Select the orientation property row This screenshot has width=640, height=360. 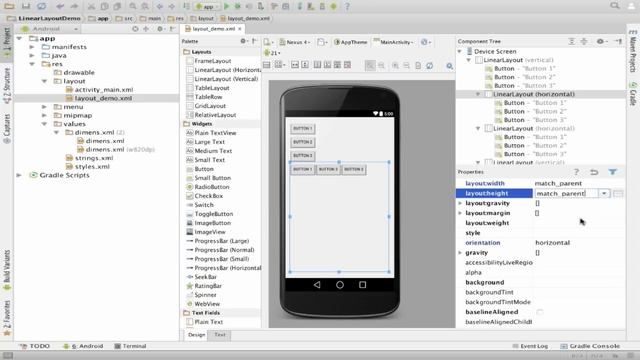click(540, 243)
